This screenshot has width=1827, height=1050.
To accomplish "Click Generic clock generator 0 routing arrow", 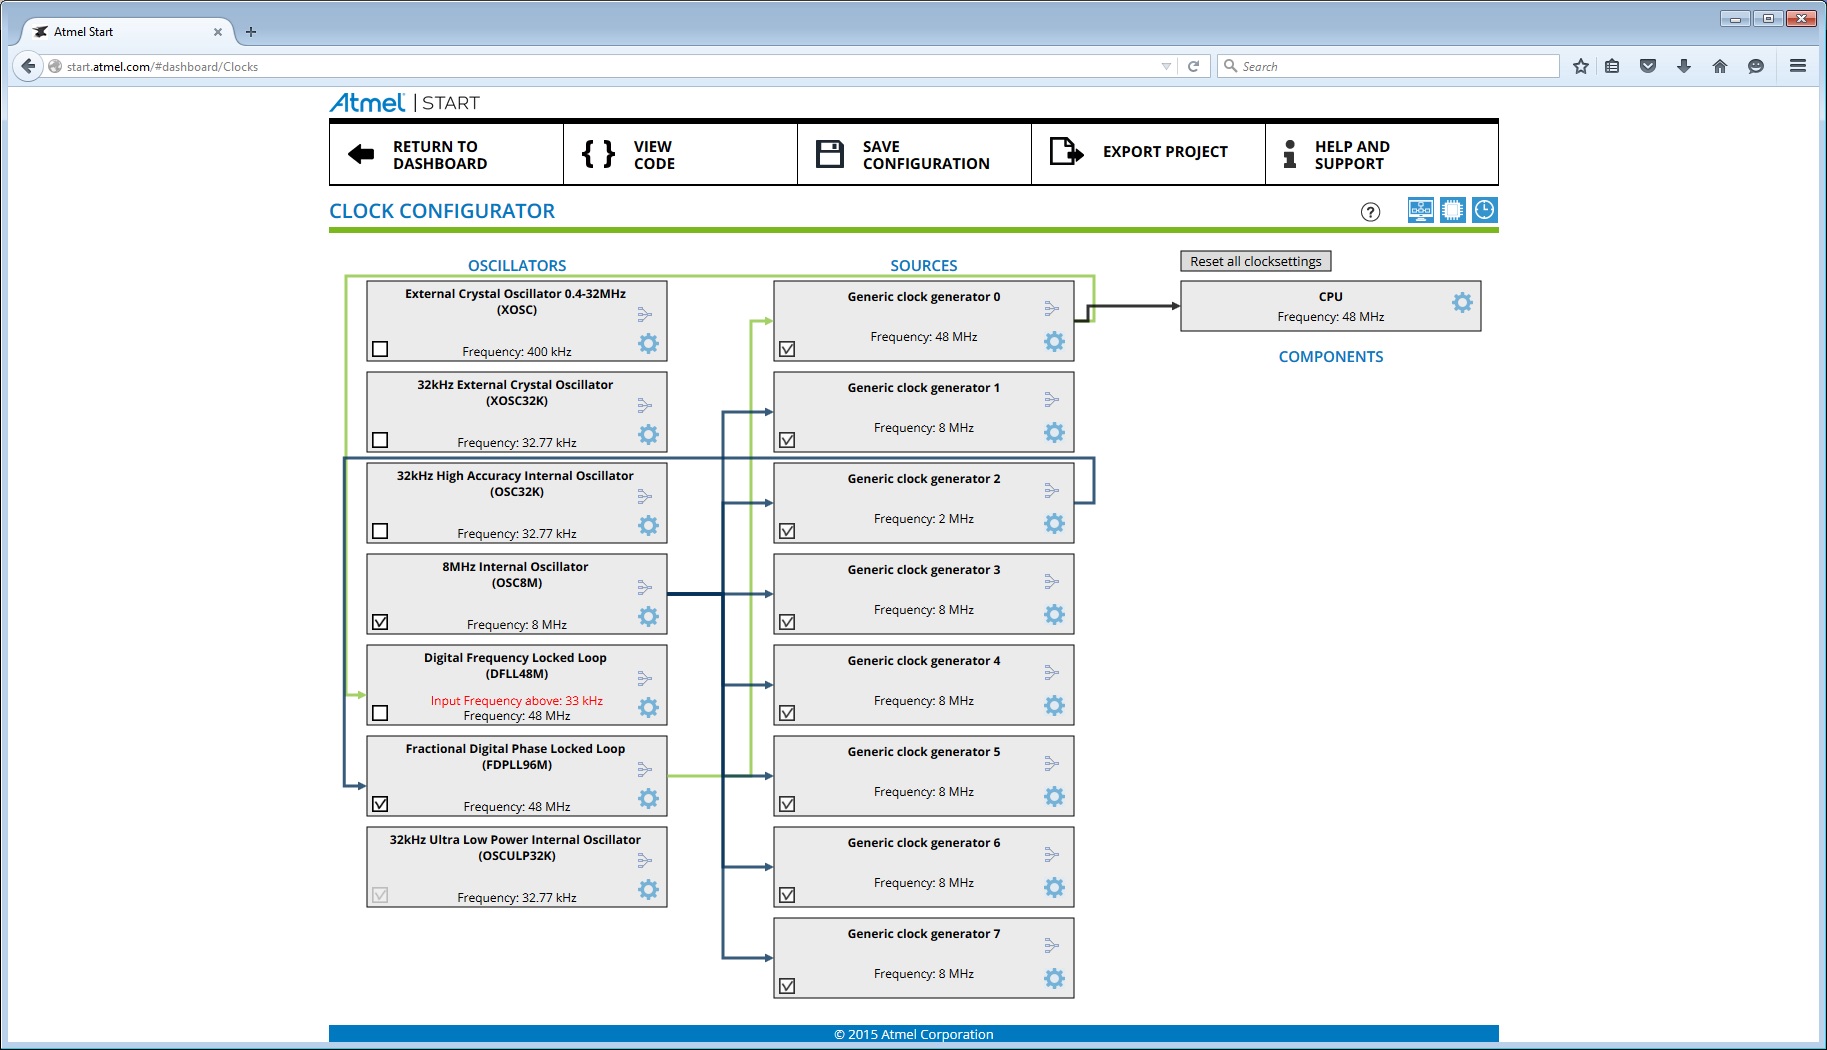I will [1052, 309].
